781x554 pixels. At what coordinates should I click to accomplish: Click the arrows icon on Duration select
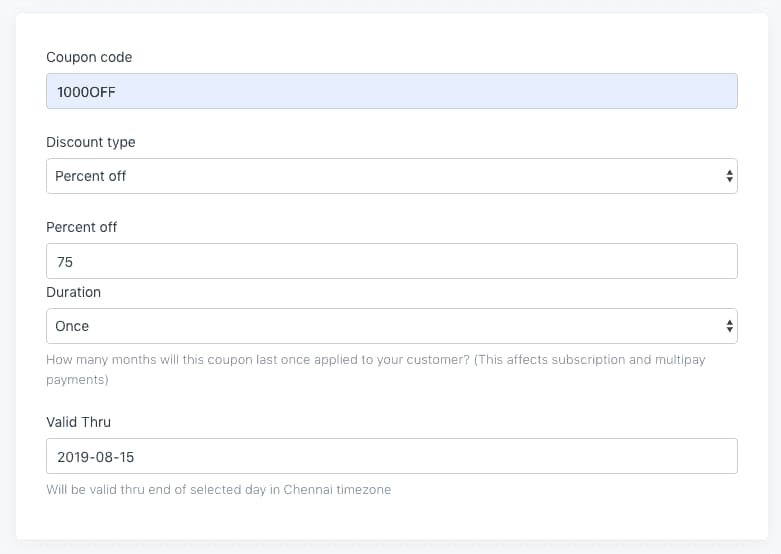click(729, 326)
